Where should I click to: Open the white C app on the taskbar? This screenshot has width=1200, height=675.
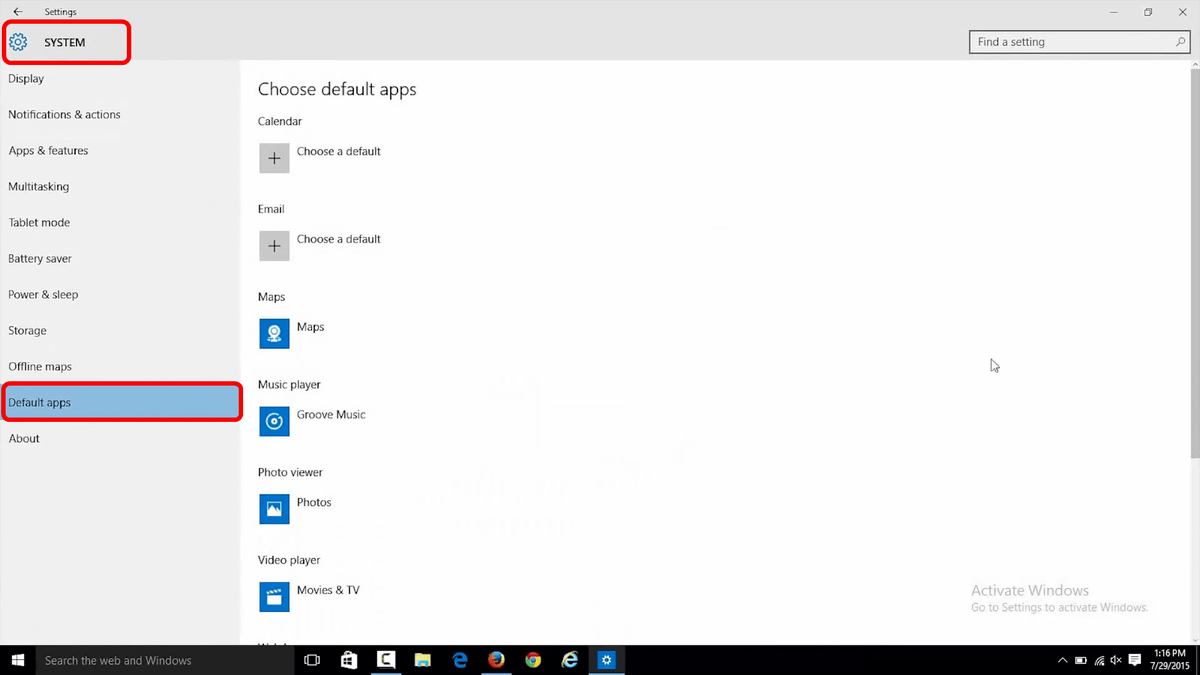click(x=386, y=660)
